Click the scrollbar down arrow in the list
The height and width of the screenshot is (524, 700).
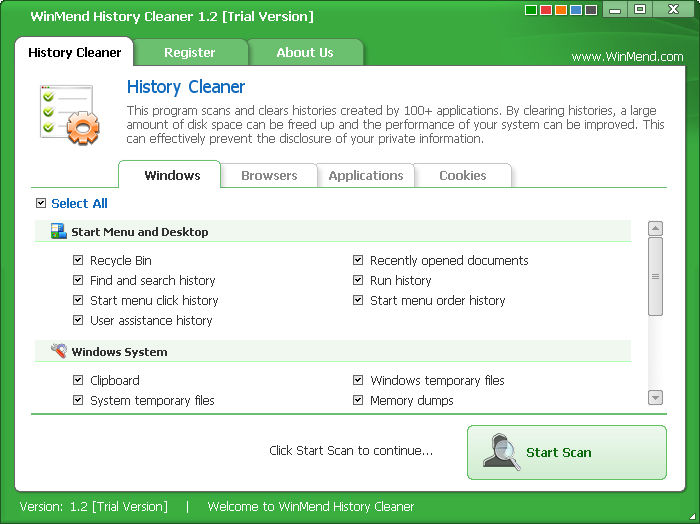656,398
